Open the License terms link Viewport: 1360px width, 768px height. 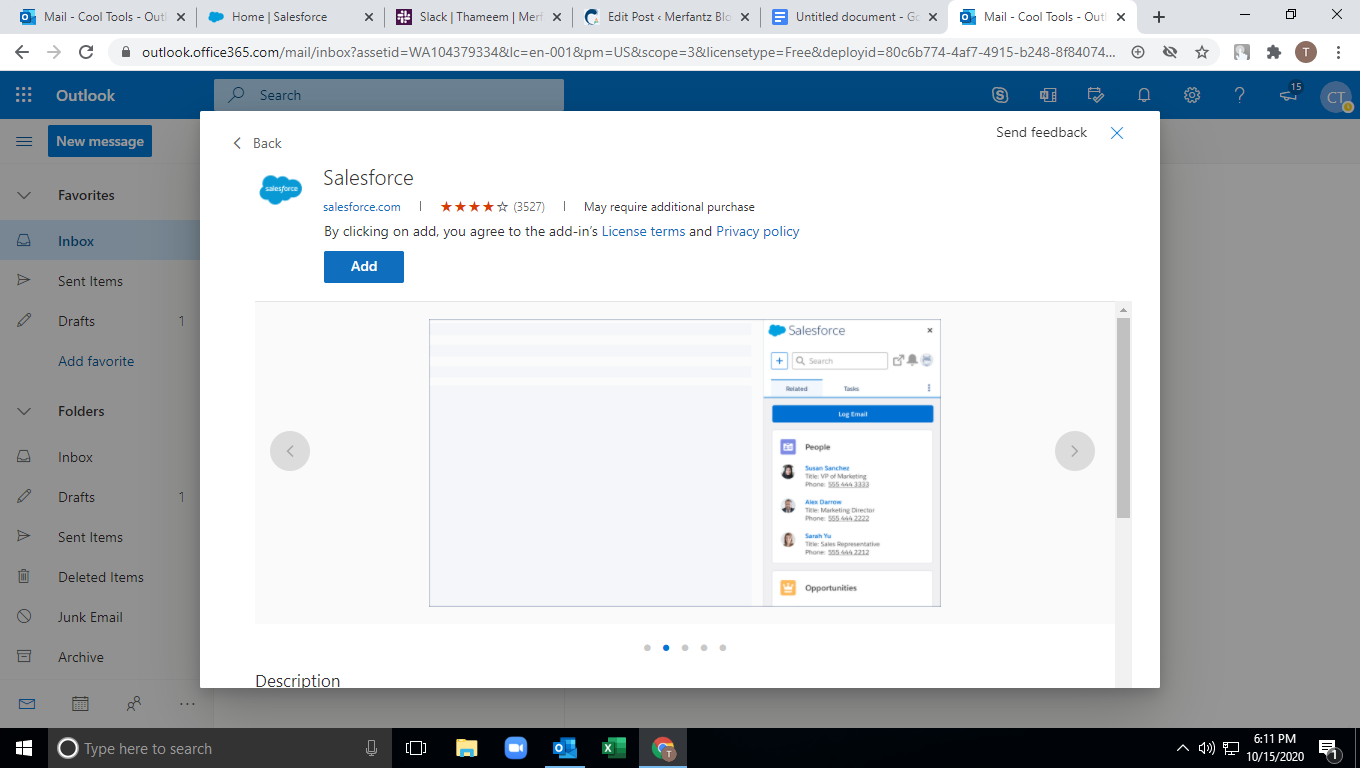[643, 231]
